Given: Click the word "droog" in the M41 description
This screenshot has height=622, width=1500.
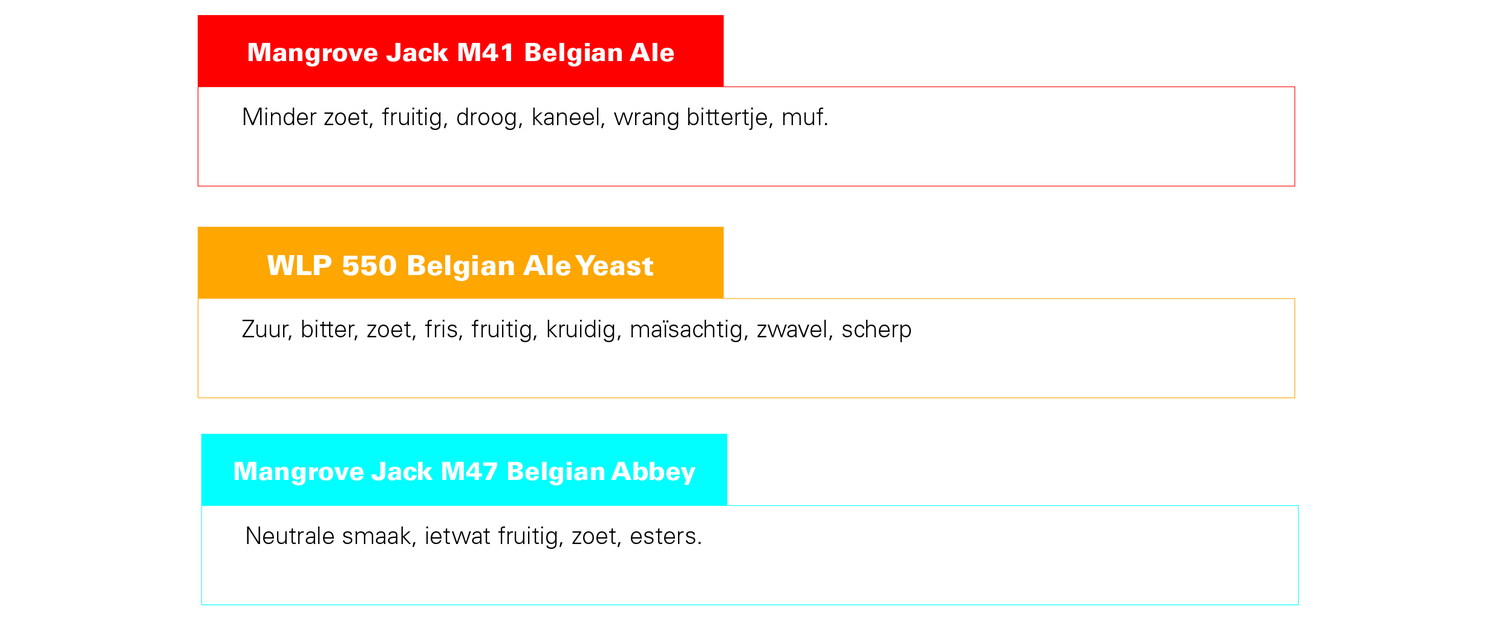Looking at the screenshot, I should coord(489,119).
